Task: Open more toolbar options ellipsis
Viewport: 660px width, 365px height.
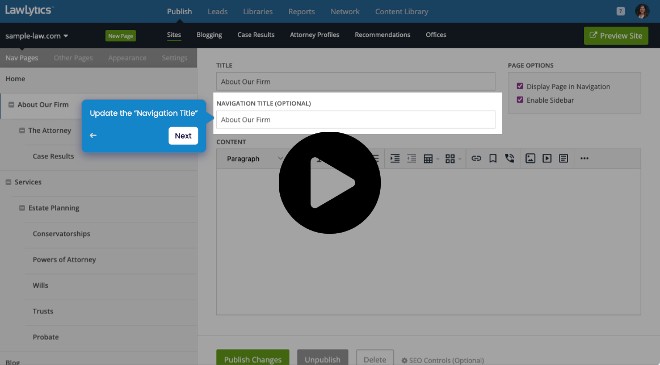Action: pyautogui.click(x=584, y=158)
